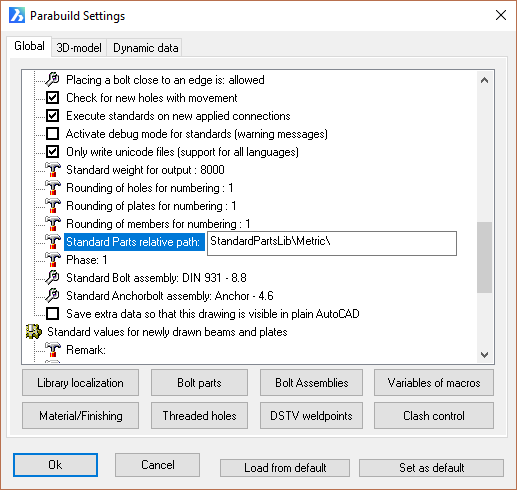Click the beams and plates group icon
Screen dimensions: 517x490
pos(34,332)
